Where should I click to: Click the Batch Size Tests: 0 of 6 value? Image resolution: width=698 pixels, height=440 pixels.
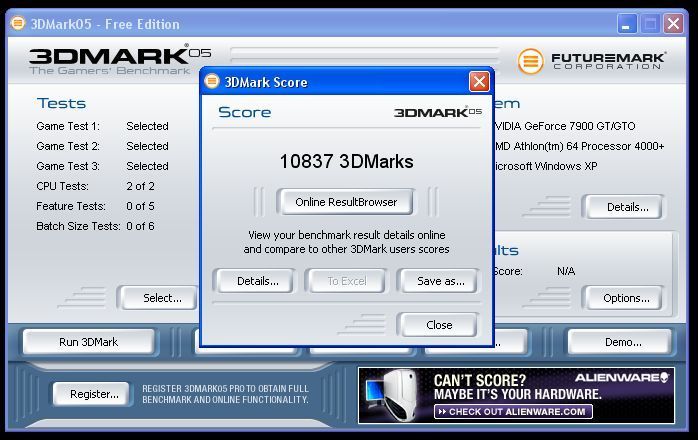click(140, 226)
